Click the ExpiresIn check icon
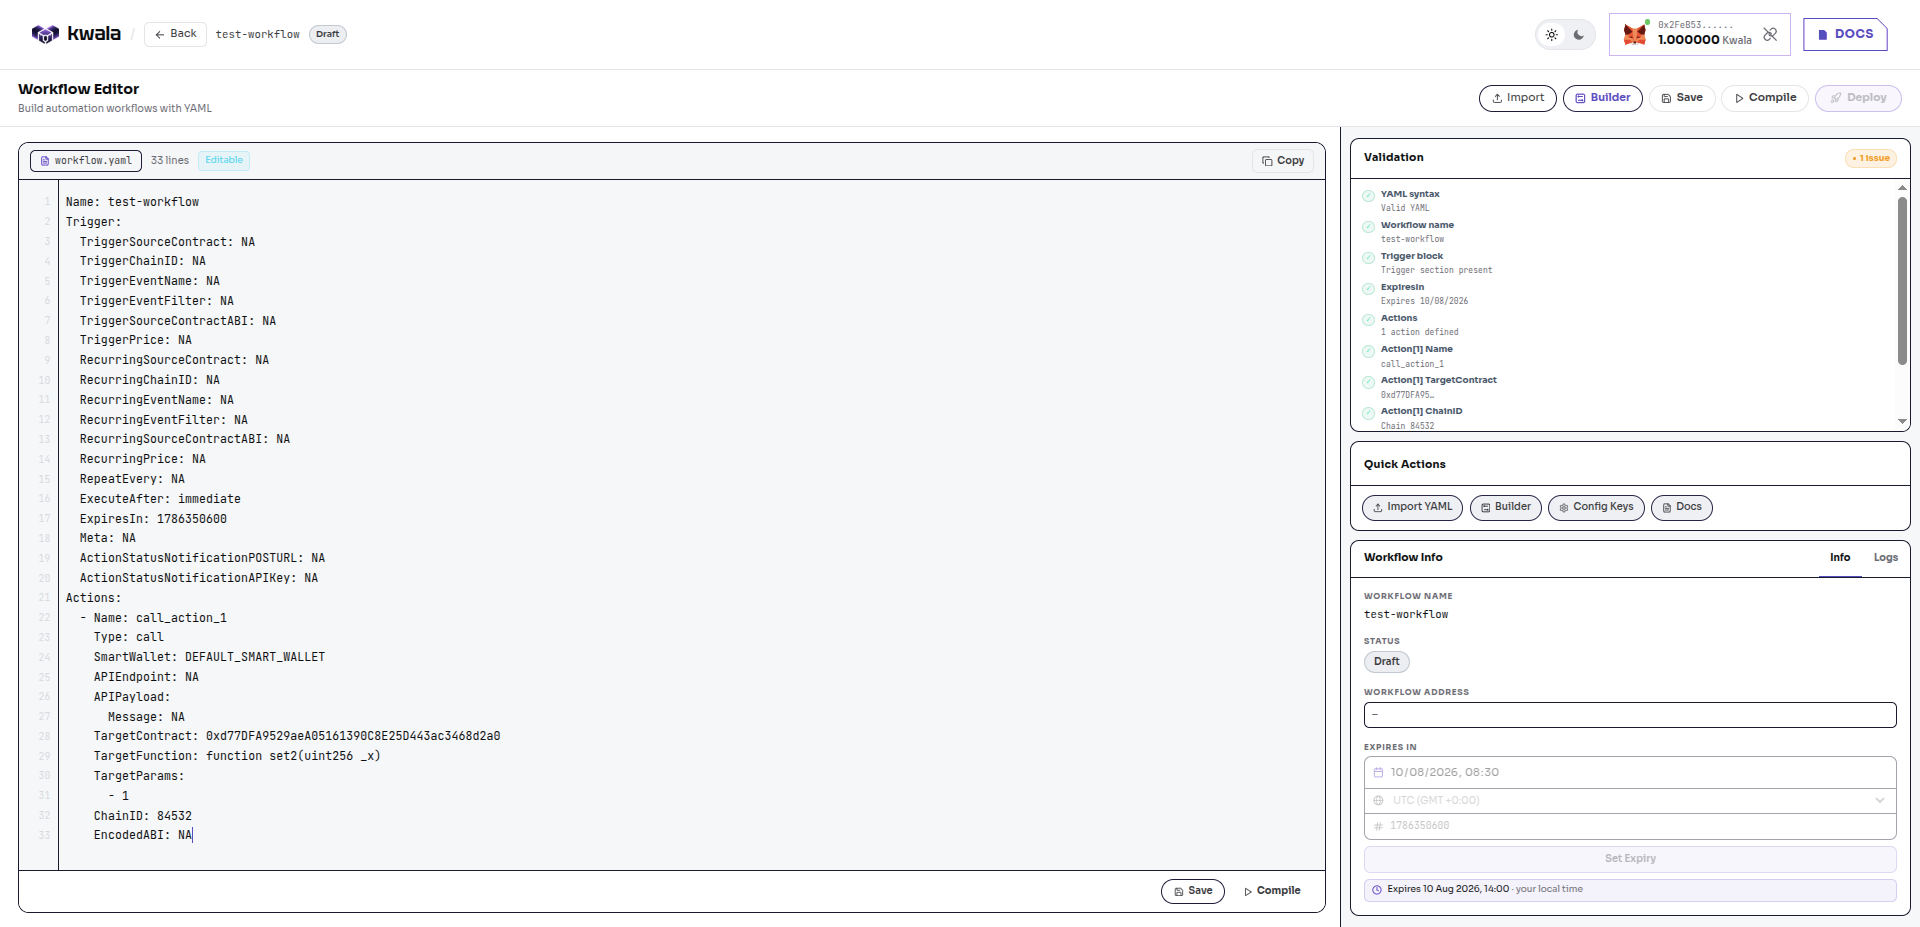 pos(1368,289)
